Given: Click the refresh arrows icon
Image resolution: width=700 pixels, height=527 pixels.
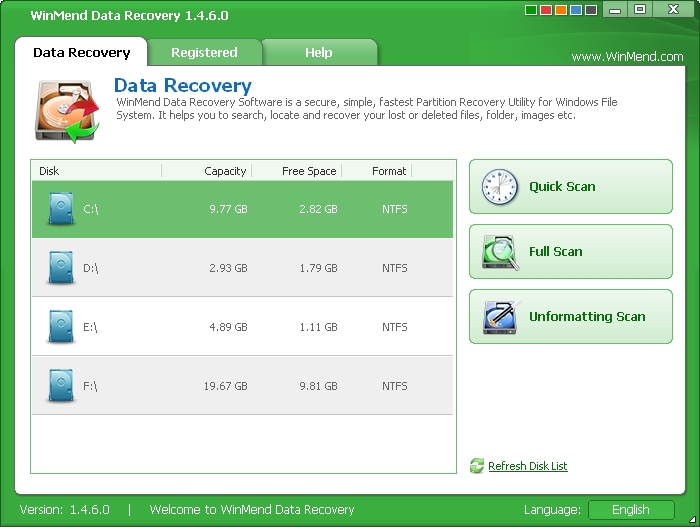Looking at the screenshot, I should pos(477,466).
